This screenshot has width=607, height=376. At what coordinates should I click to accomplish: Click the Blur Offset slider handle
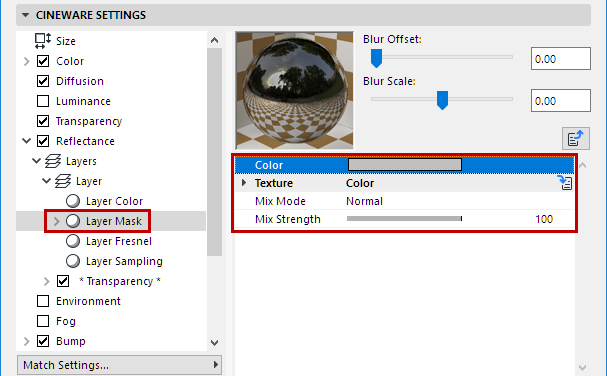(x=376, y=58)
